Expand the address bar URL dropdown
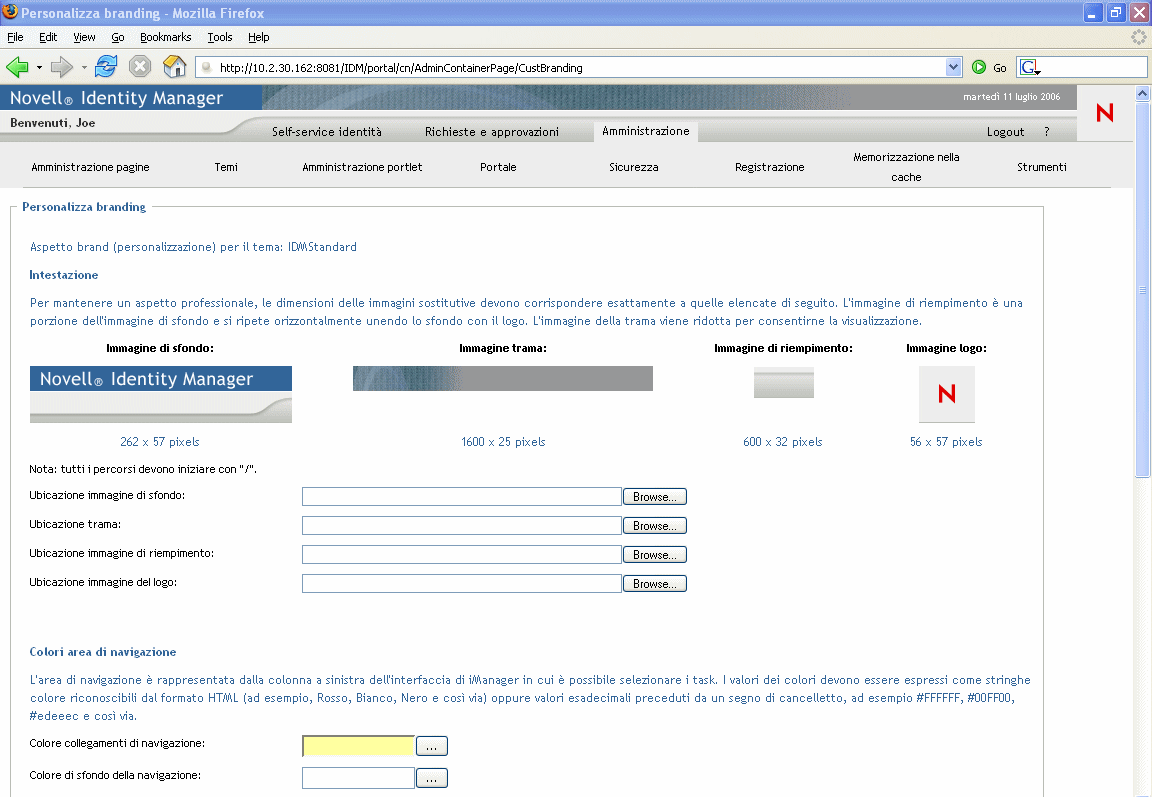The width and height of the screenshot is (1152, 797). pos(953,68)
